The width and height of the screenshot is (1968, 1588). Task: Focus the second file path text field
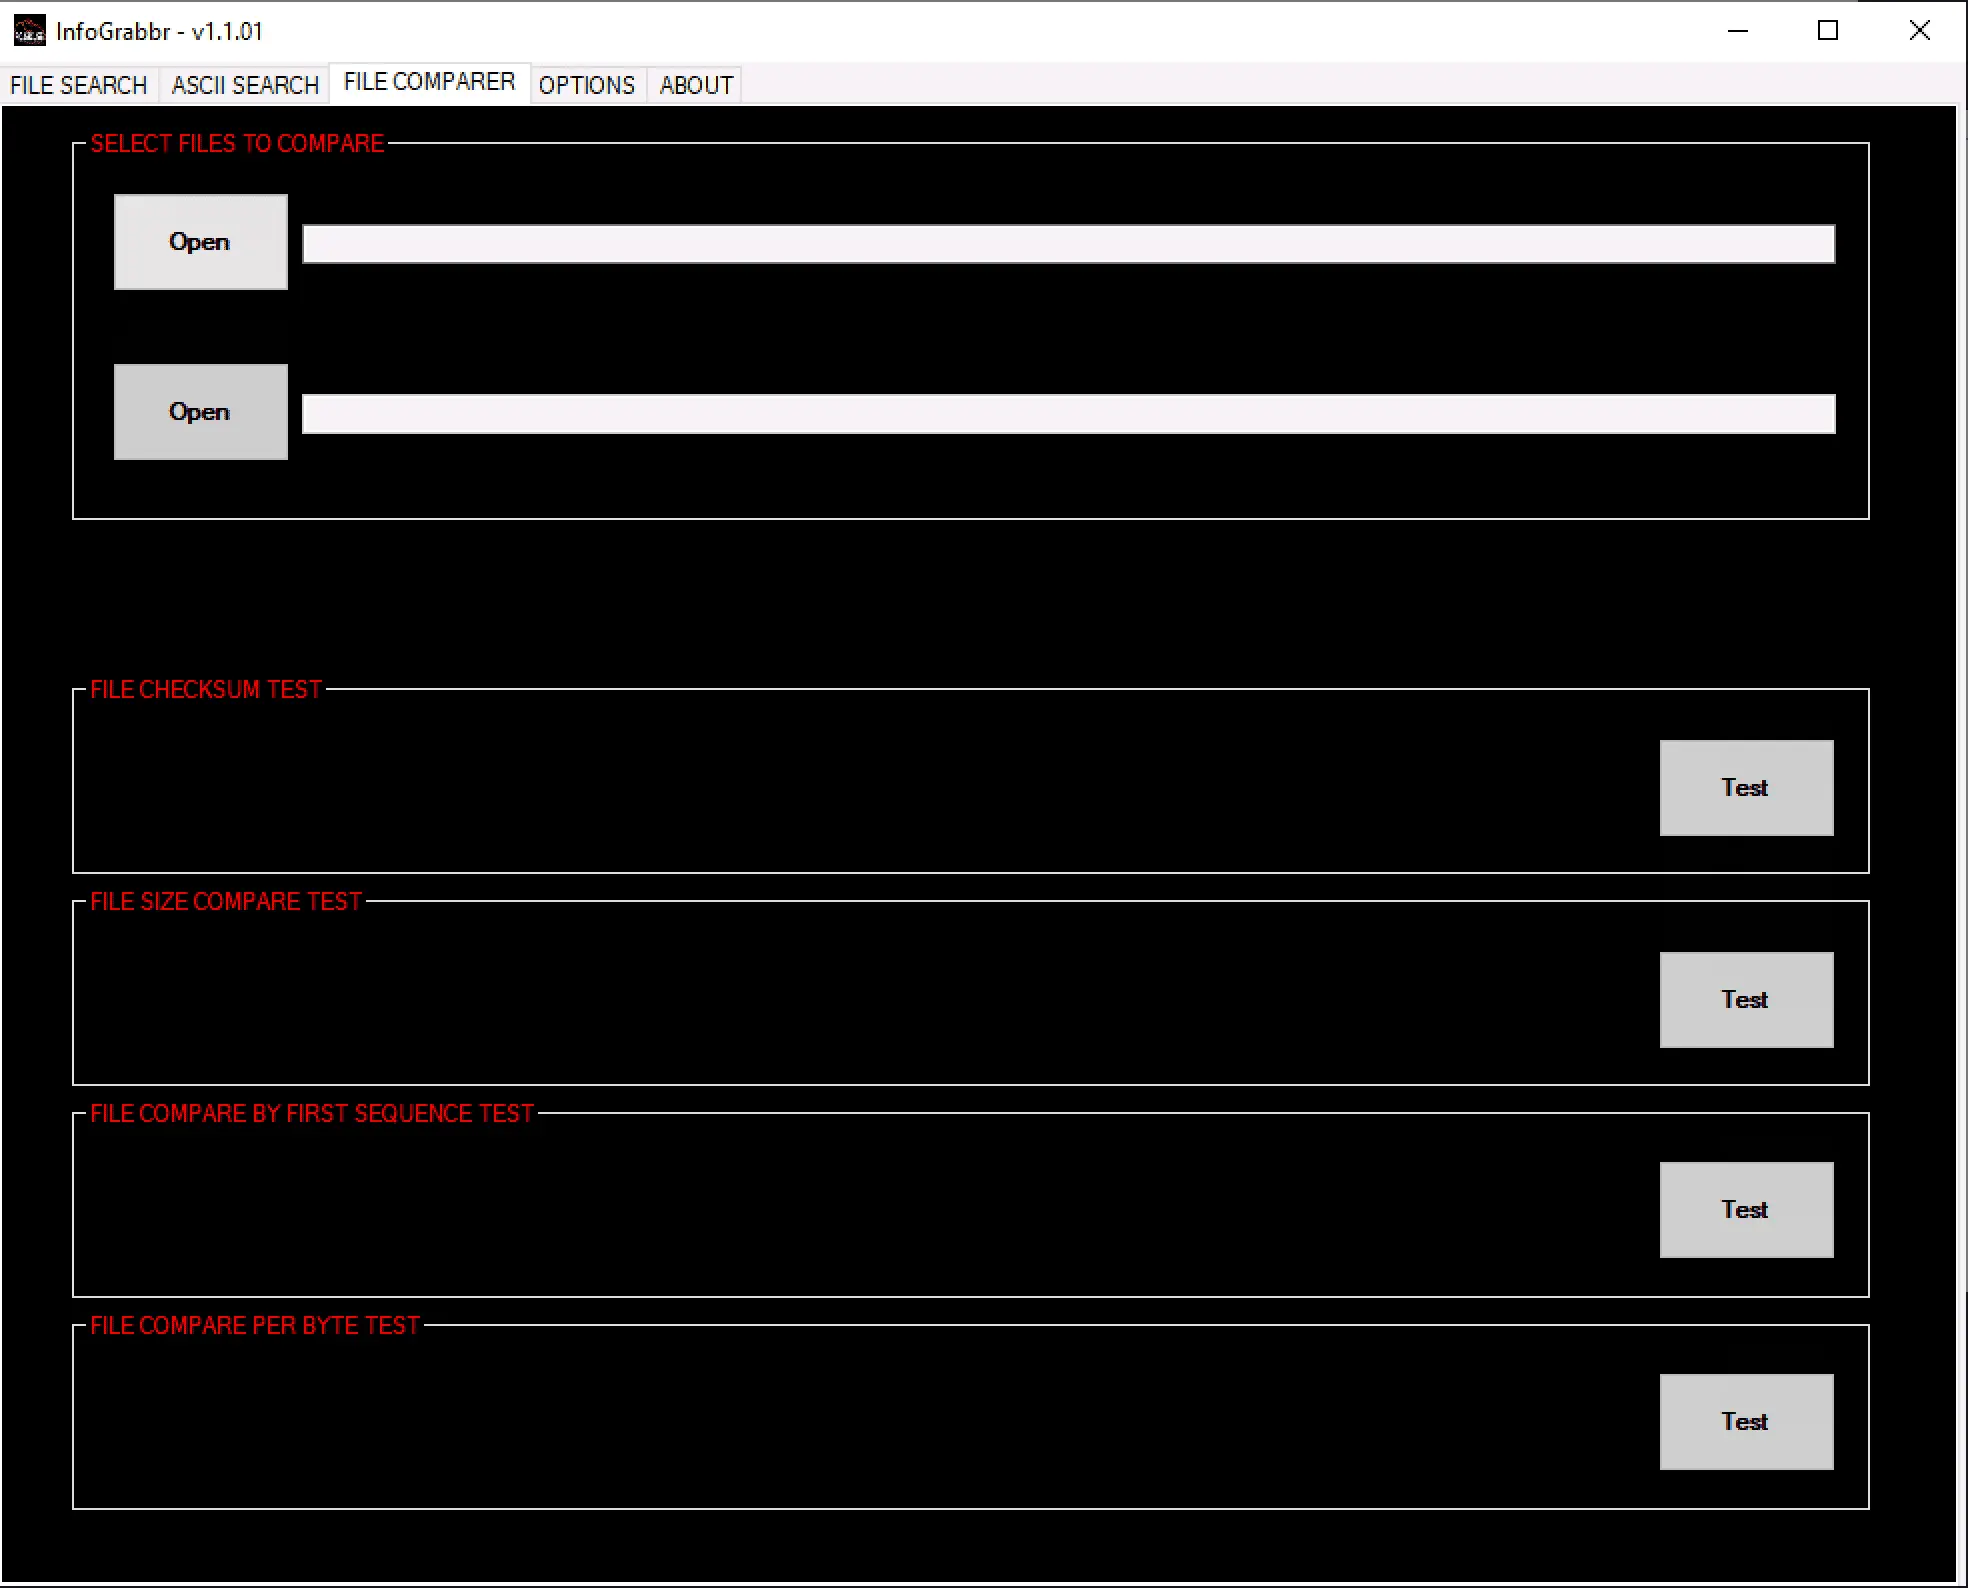(1069, 414)
